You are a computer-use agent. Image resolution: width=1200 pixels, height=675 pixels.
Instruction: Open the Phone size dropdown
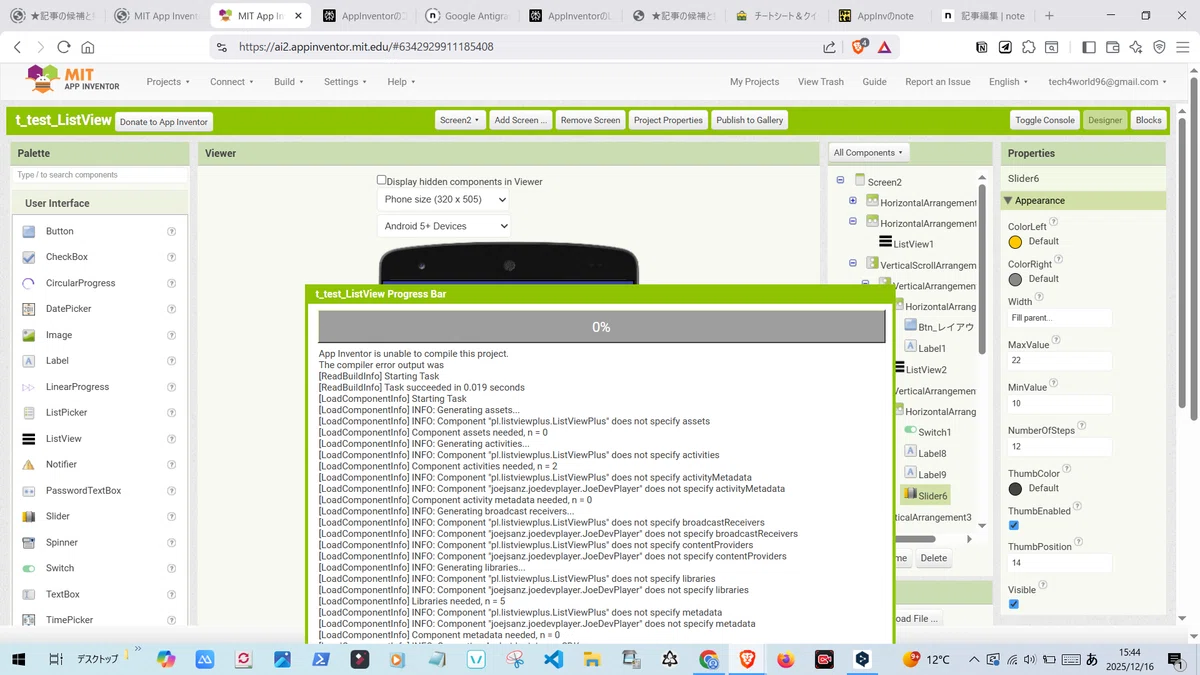pyautogui.click(x=443, y=200)
